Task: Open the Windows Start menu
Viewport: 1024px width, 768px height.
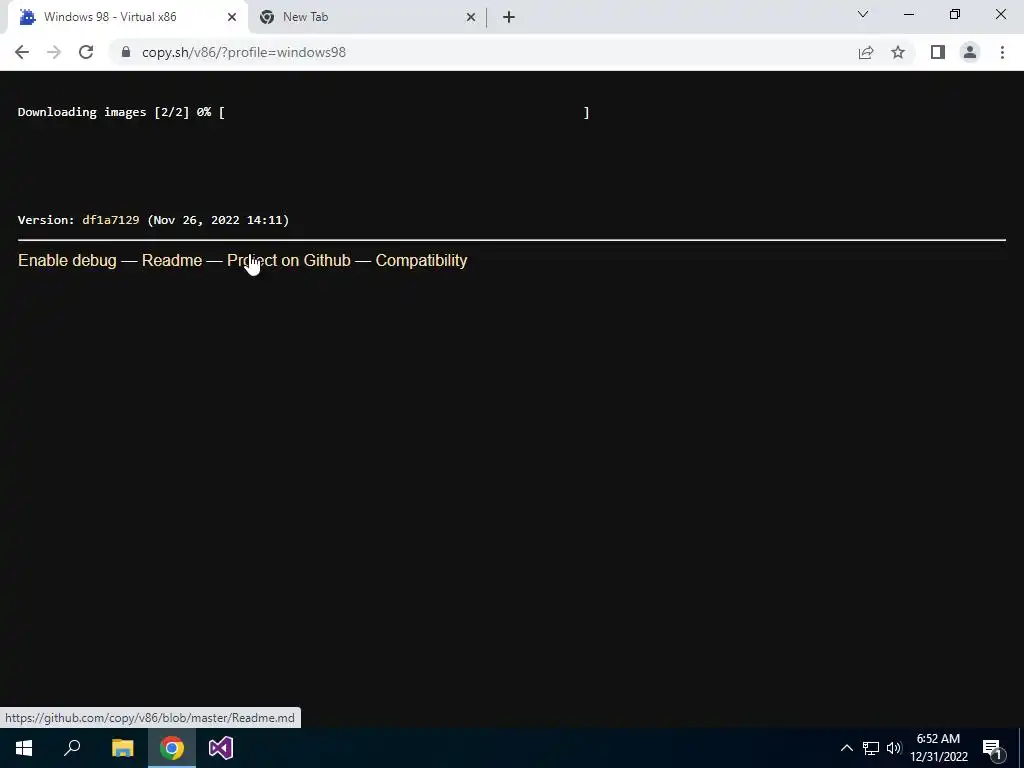Action: coord(24,748)
